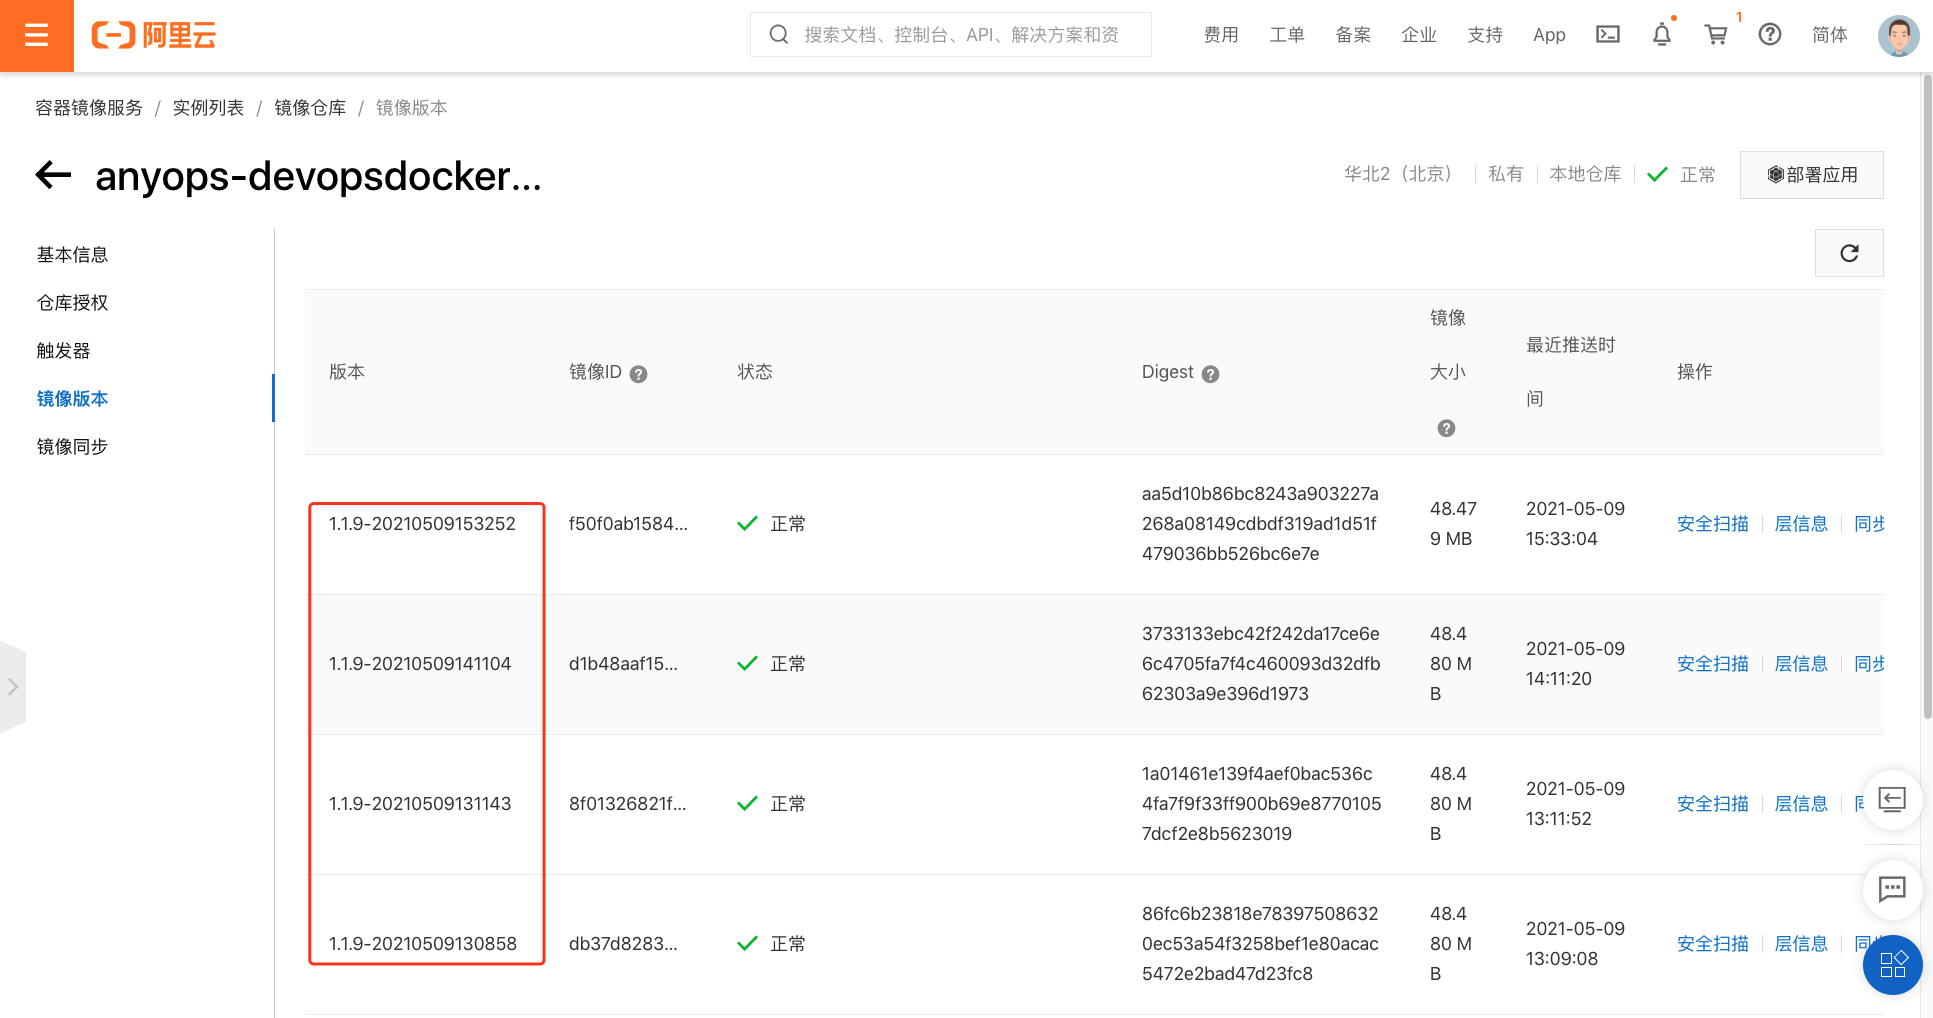Click the digest starting with 1a01461e139f
Viewport: 1933px width, 1018px height.
(1261, 804)
